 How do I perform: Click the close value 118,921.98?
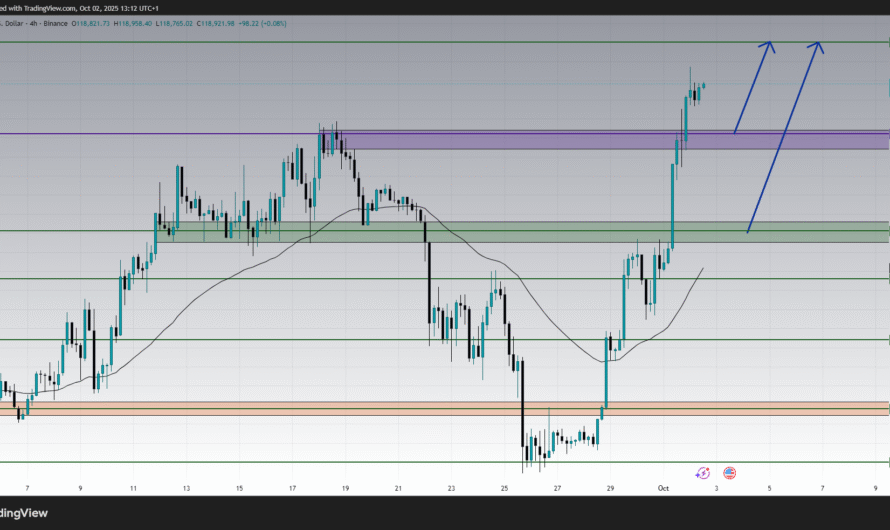[x=216, y=24]
